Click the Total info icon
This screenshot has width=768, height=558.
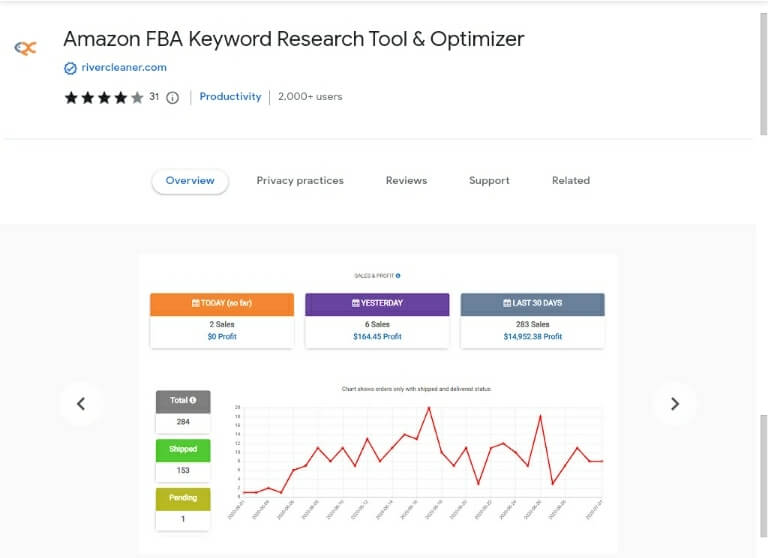coord(193,400)
